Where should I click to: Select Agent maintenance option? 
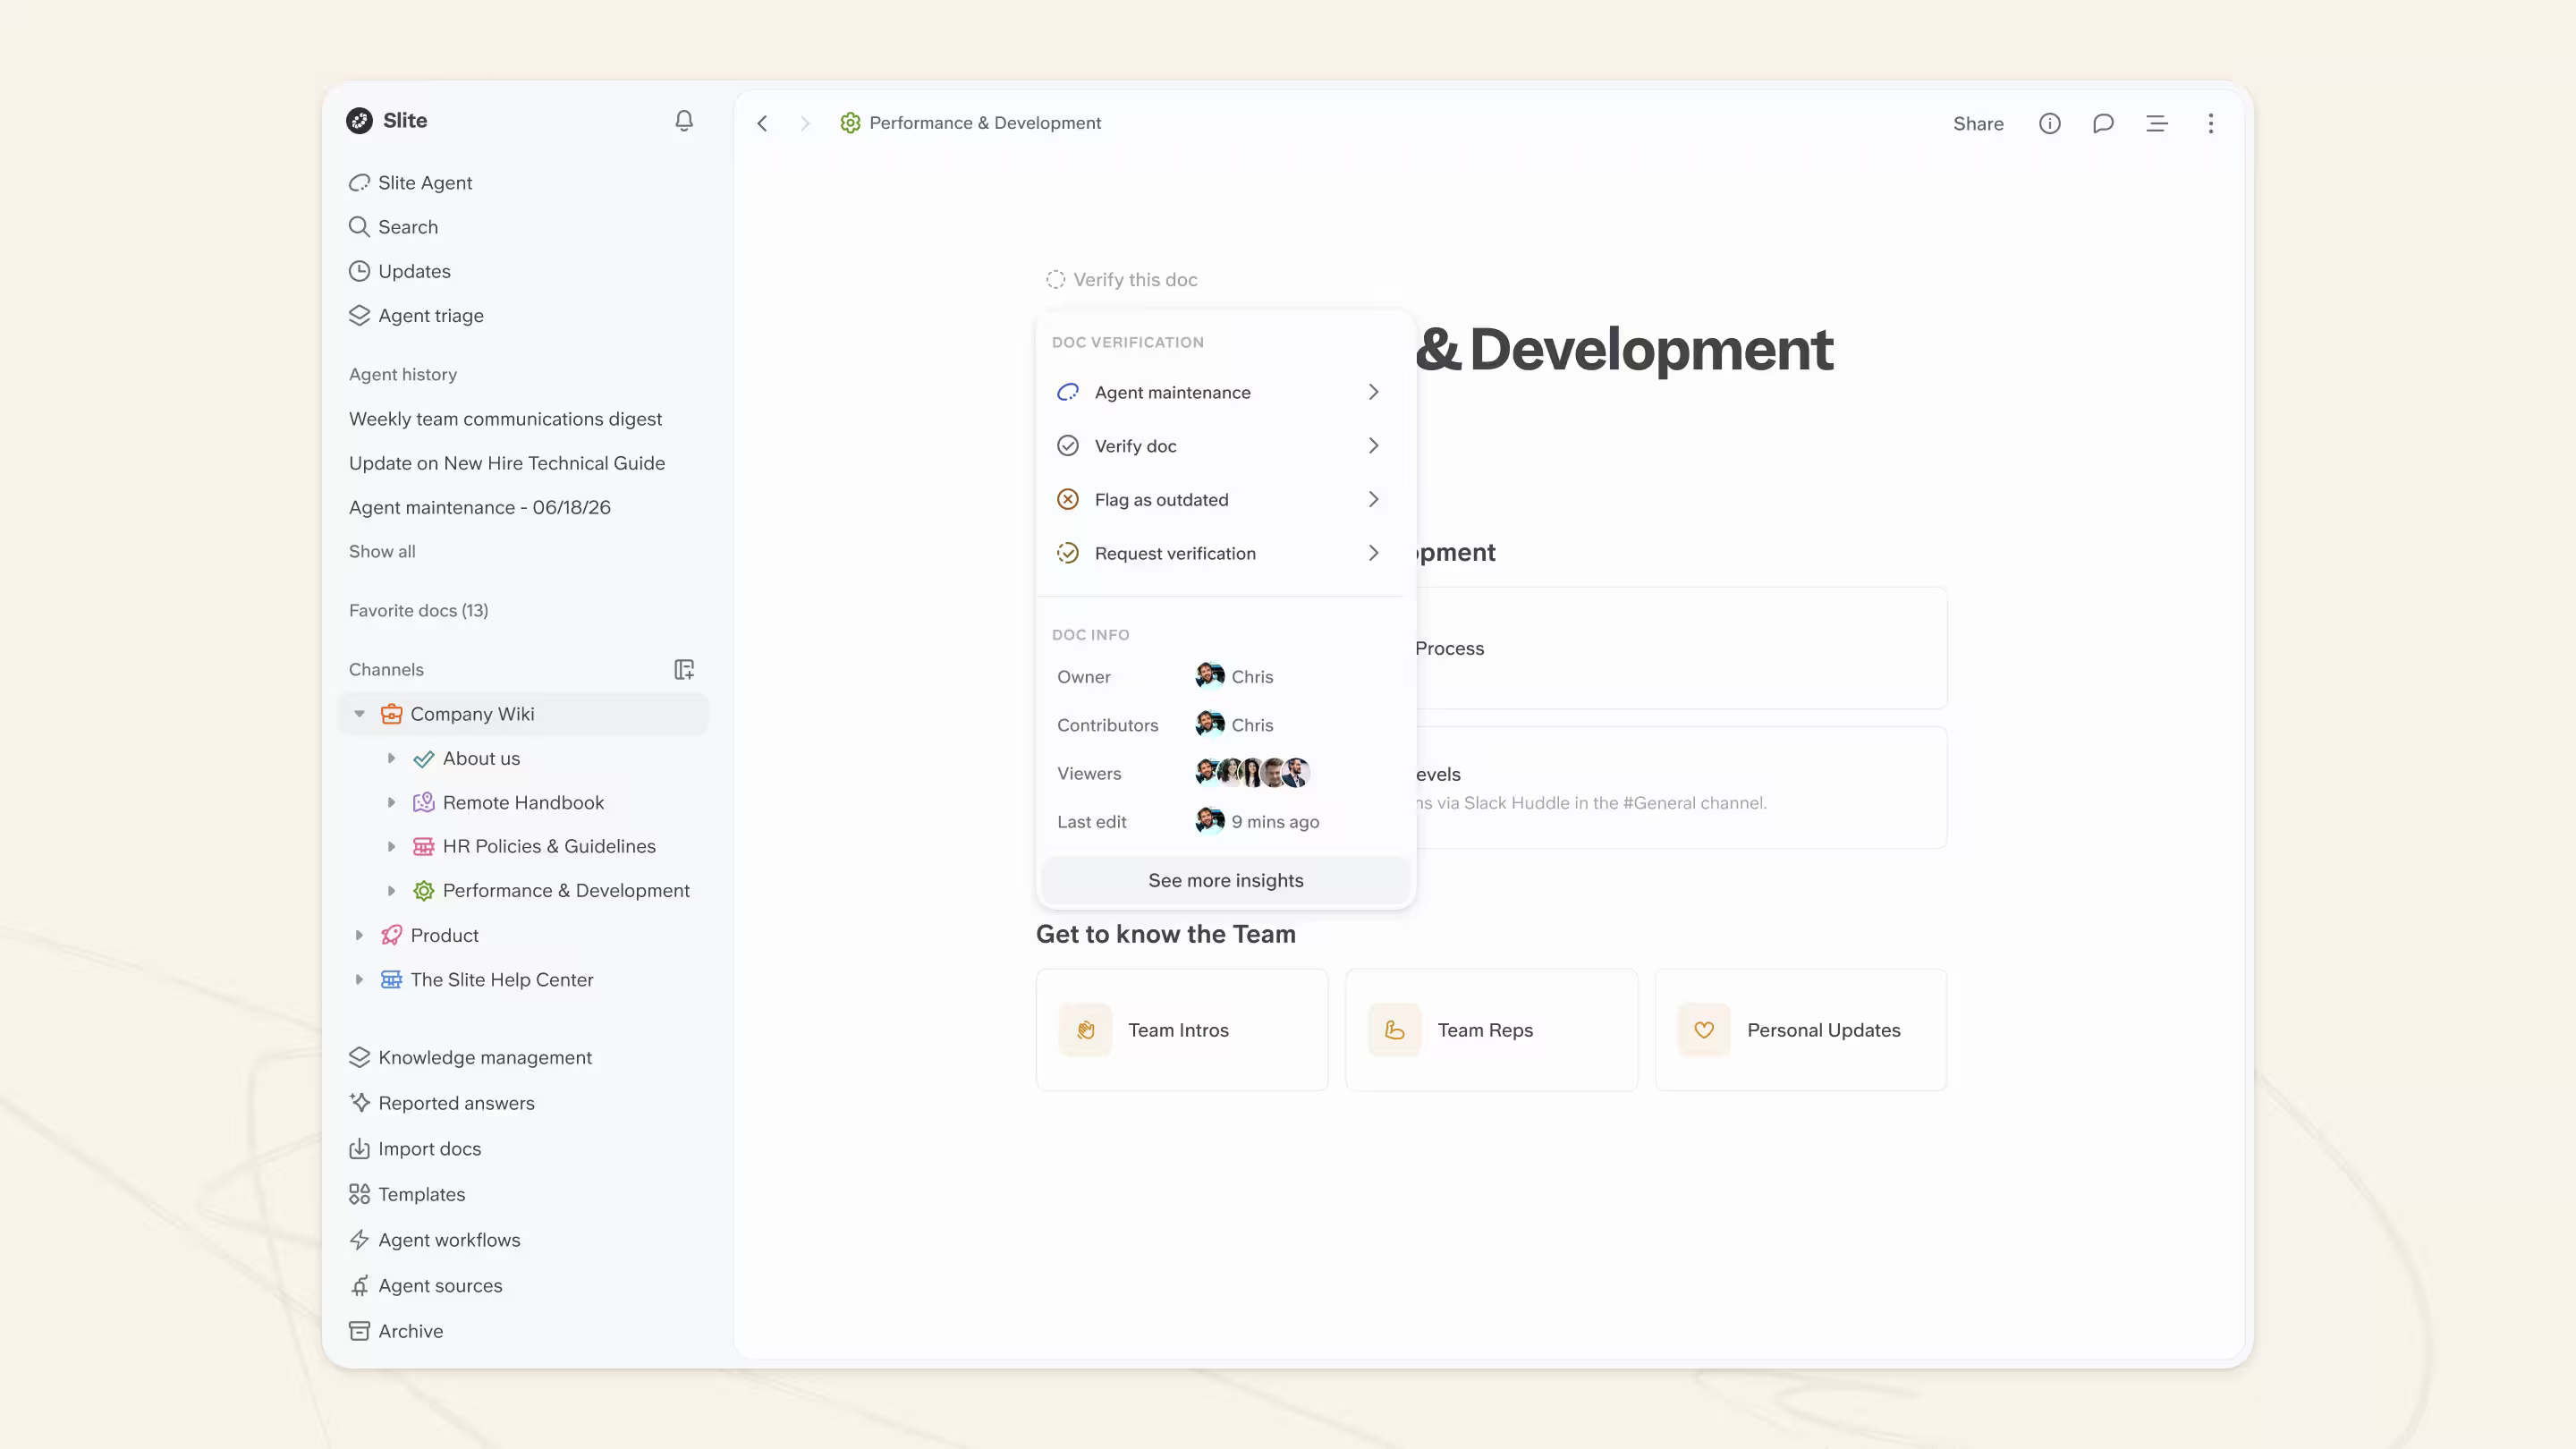1220,392
